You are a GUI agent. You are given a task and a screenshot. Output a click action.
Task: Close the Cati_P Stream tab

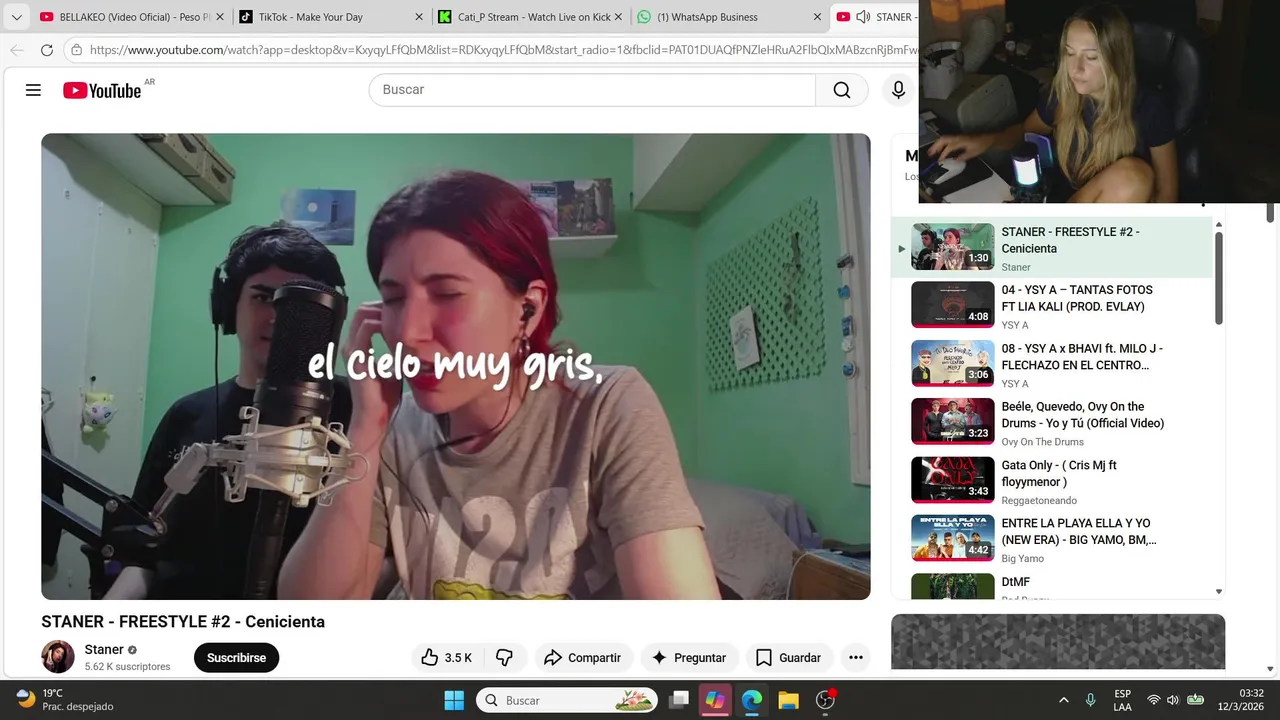[x=618, y=17]
